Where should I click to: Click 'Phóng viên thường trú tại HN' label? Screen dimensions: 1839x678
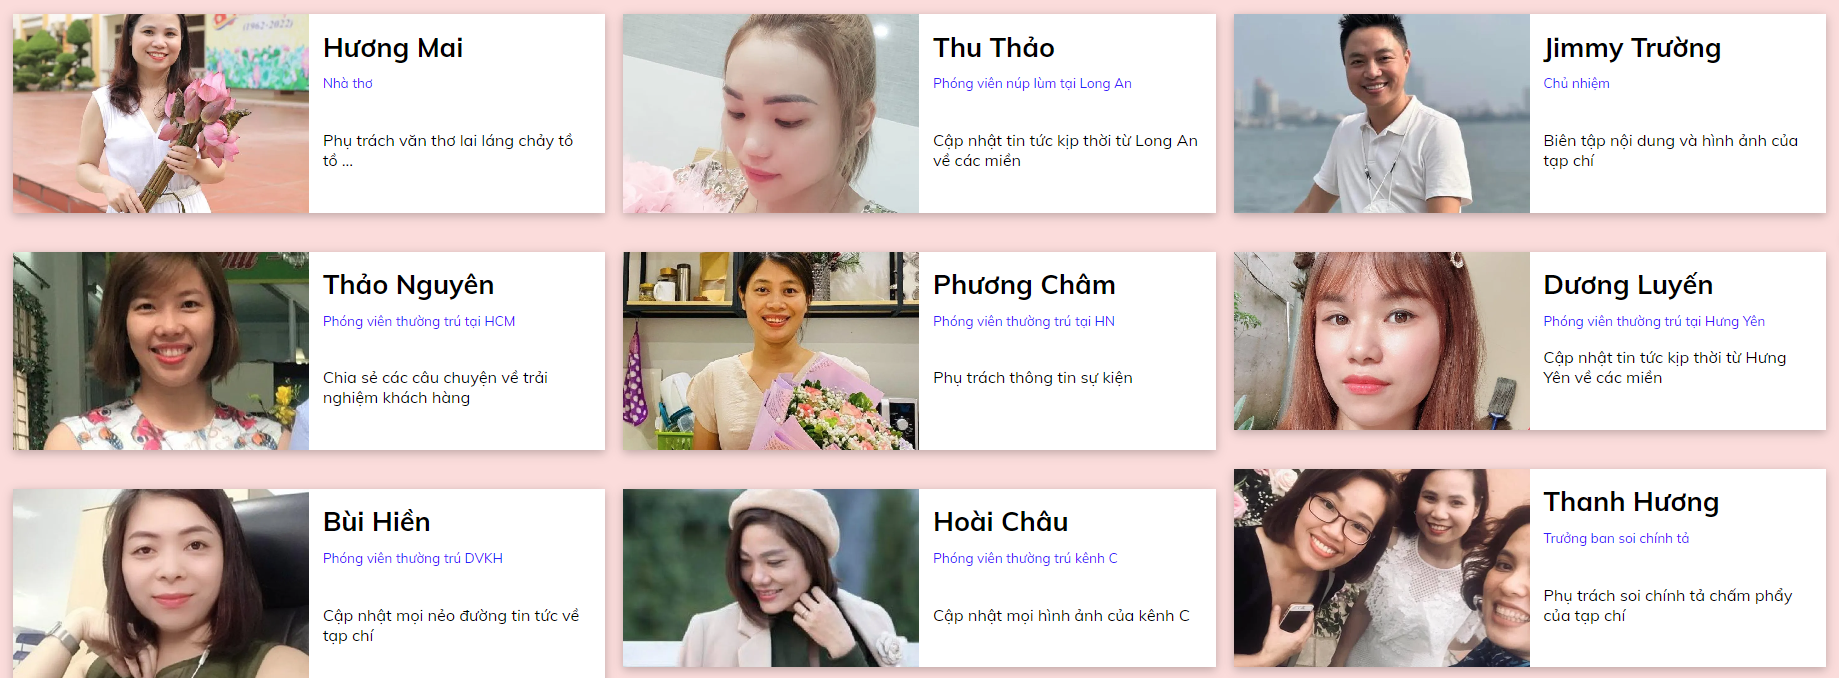tap(1024, 321)
